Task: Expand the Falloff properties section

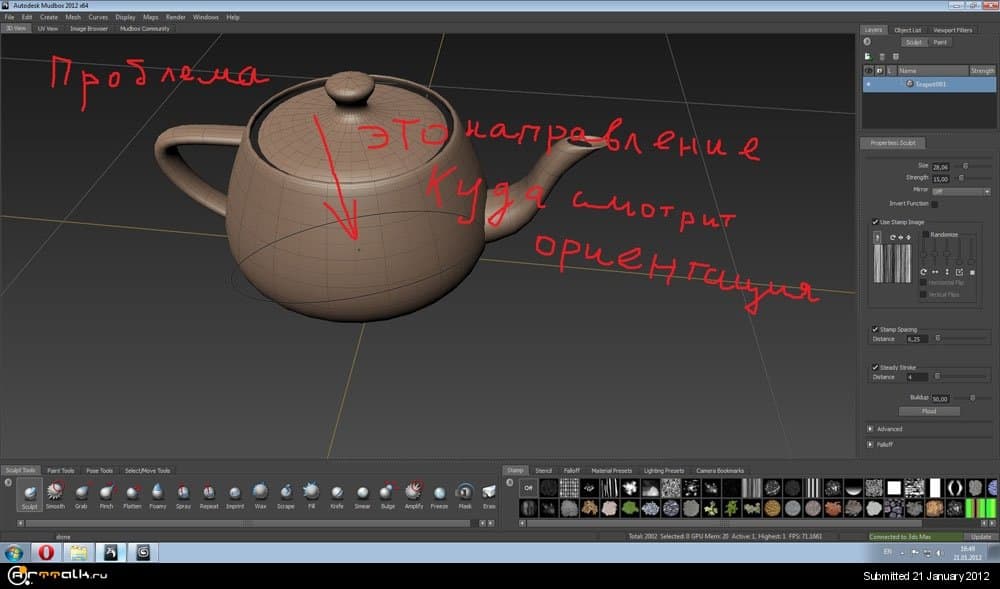Action: [870, 444]
